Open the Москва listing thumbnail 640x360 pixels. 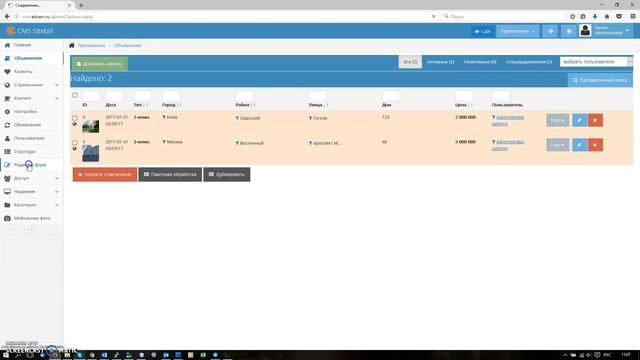[91, 153]
